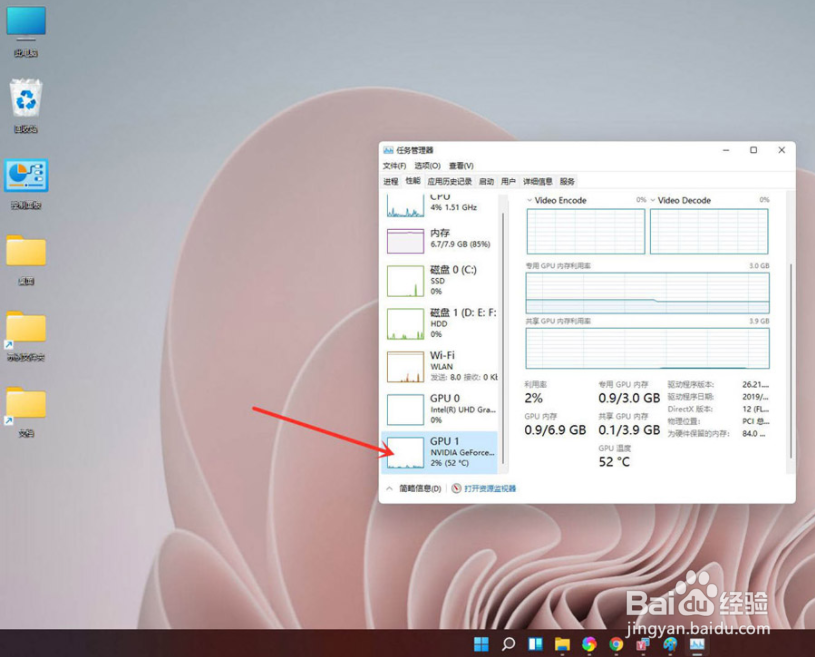Open the Widgets panel from taskbar
The image size is (815, 657).
(535, 644)
